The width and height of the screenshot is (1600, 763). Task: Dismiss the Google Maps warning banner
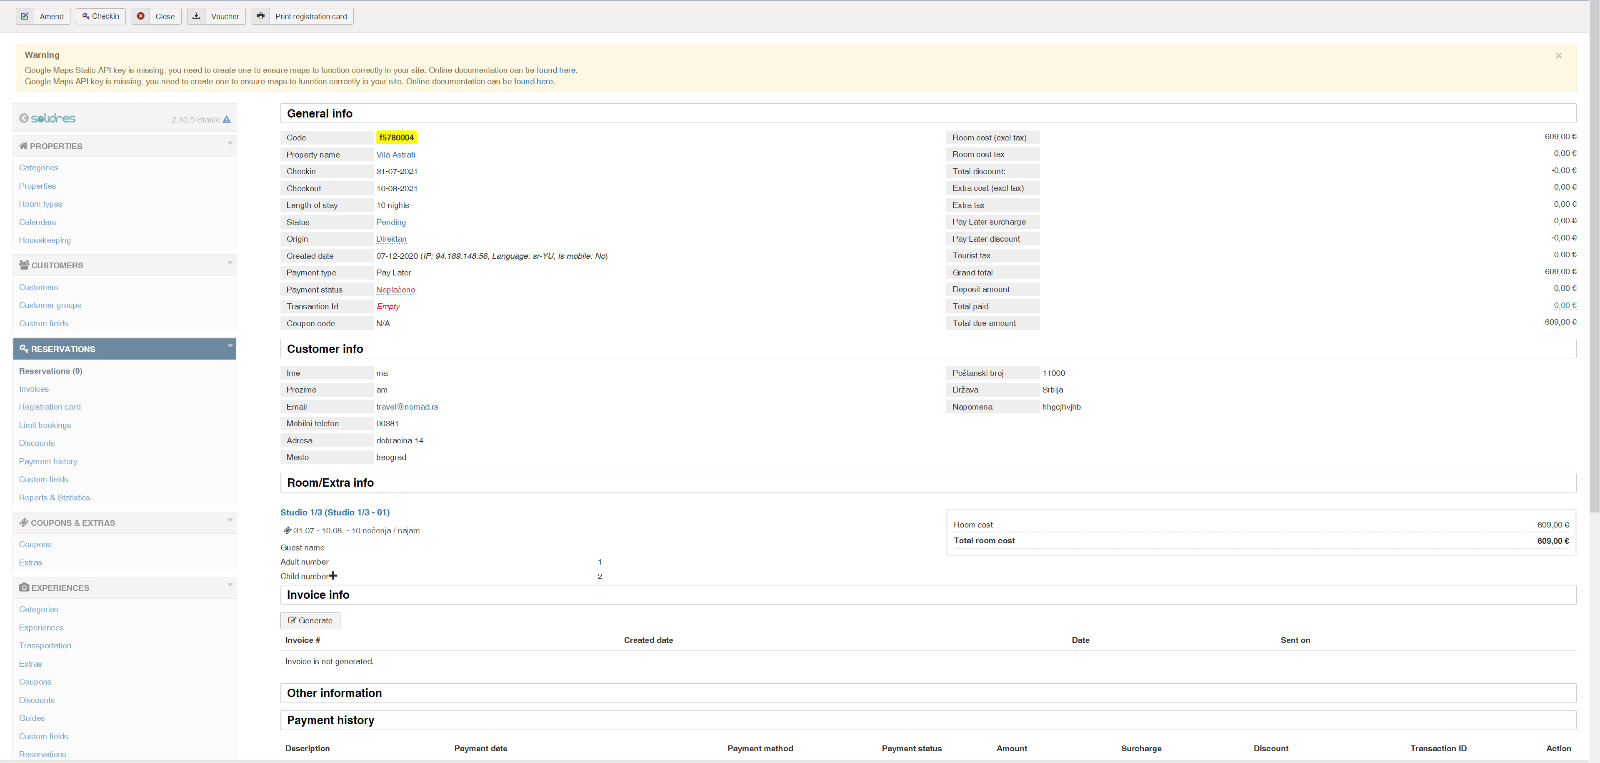[x=1558, y=56]
